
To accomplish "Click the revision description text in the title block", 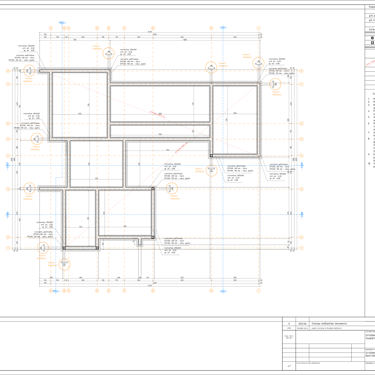I will 329,323.
